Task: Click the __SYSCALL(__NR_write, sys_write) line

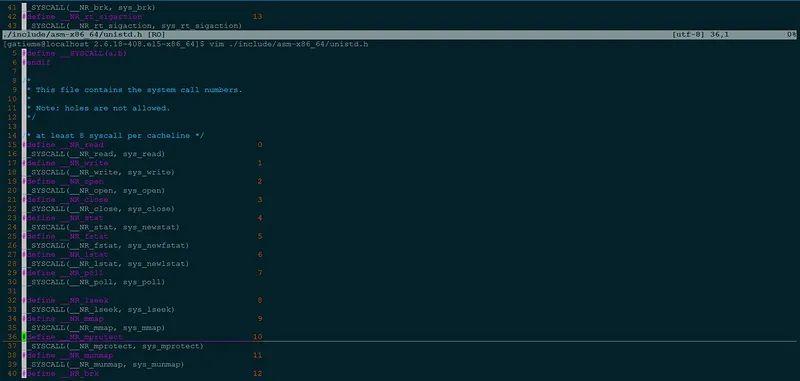Action: point(101,172)
